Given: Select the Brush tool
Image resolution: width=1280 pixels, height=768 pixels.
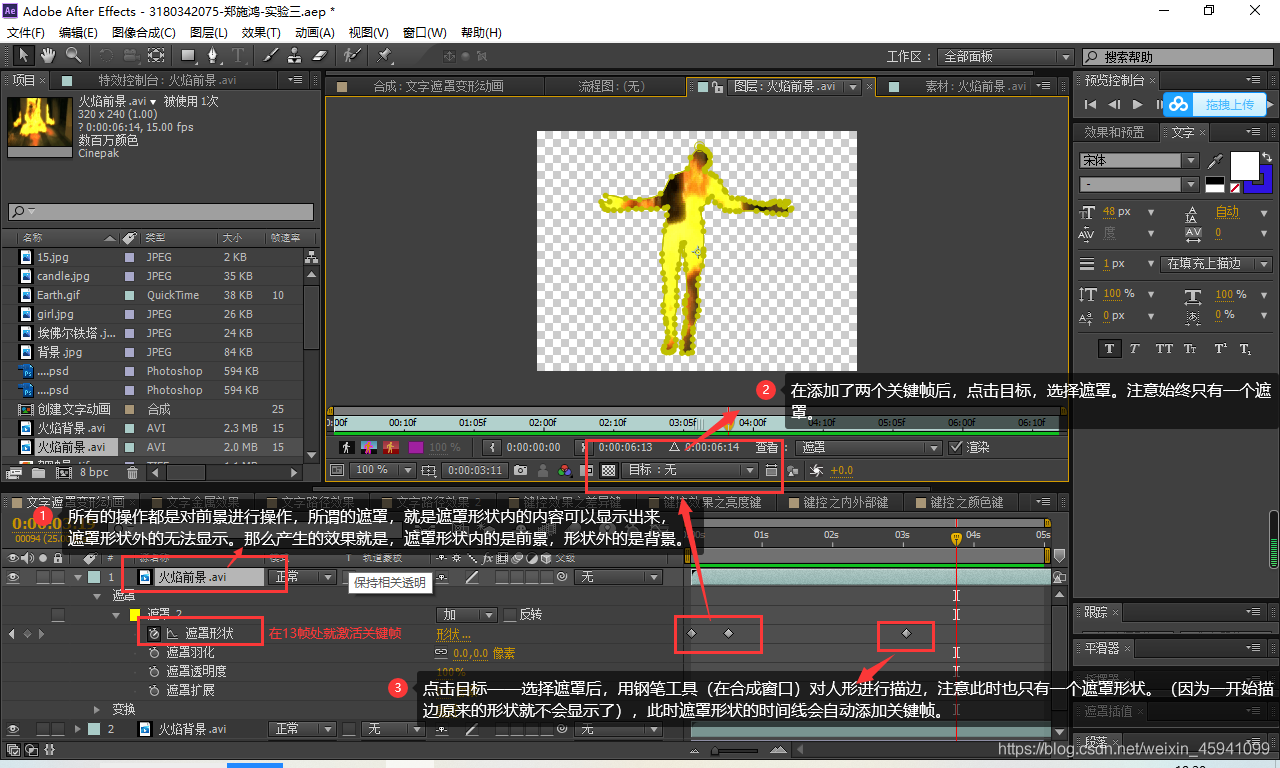Looking at the screenshot, I should coord(269,55).
